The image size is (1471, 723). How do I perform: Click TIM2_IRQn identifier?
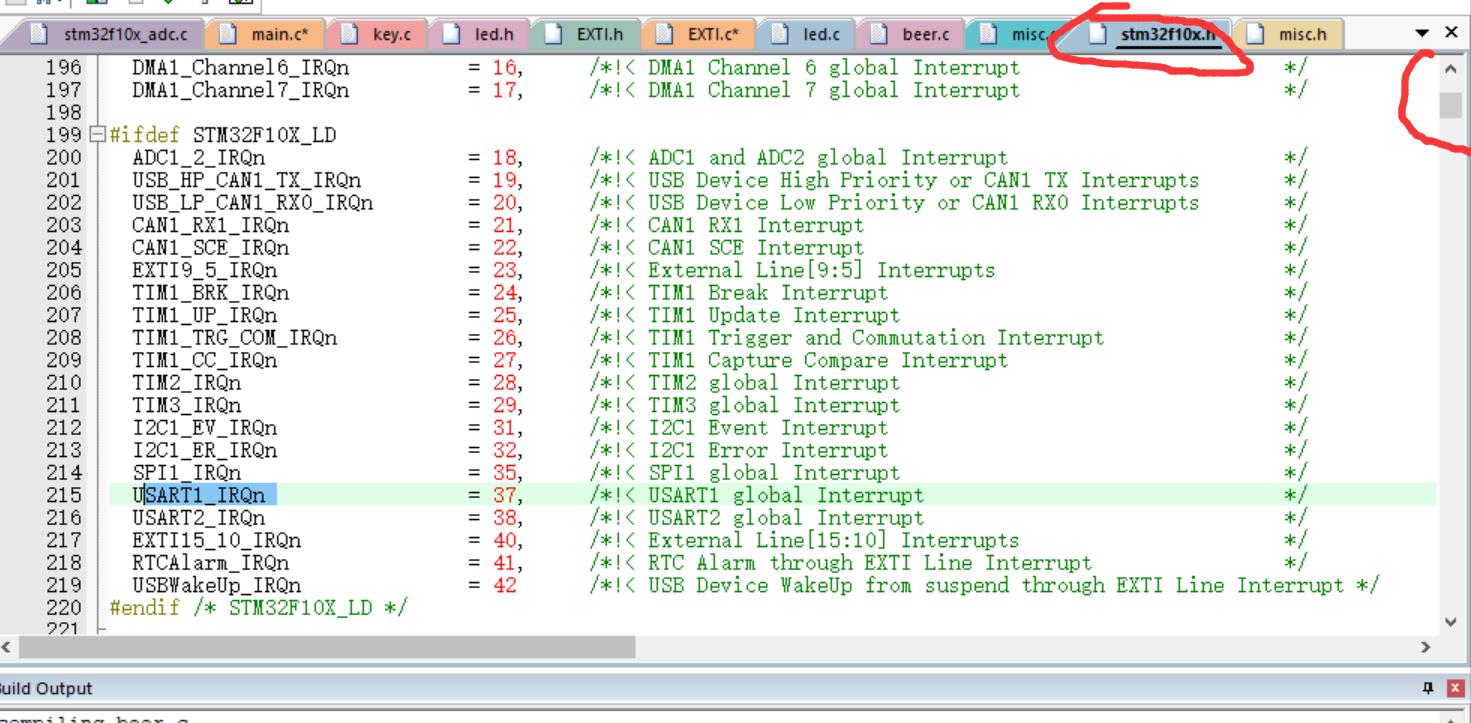point(187,383)
